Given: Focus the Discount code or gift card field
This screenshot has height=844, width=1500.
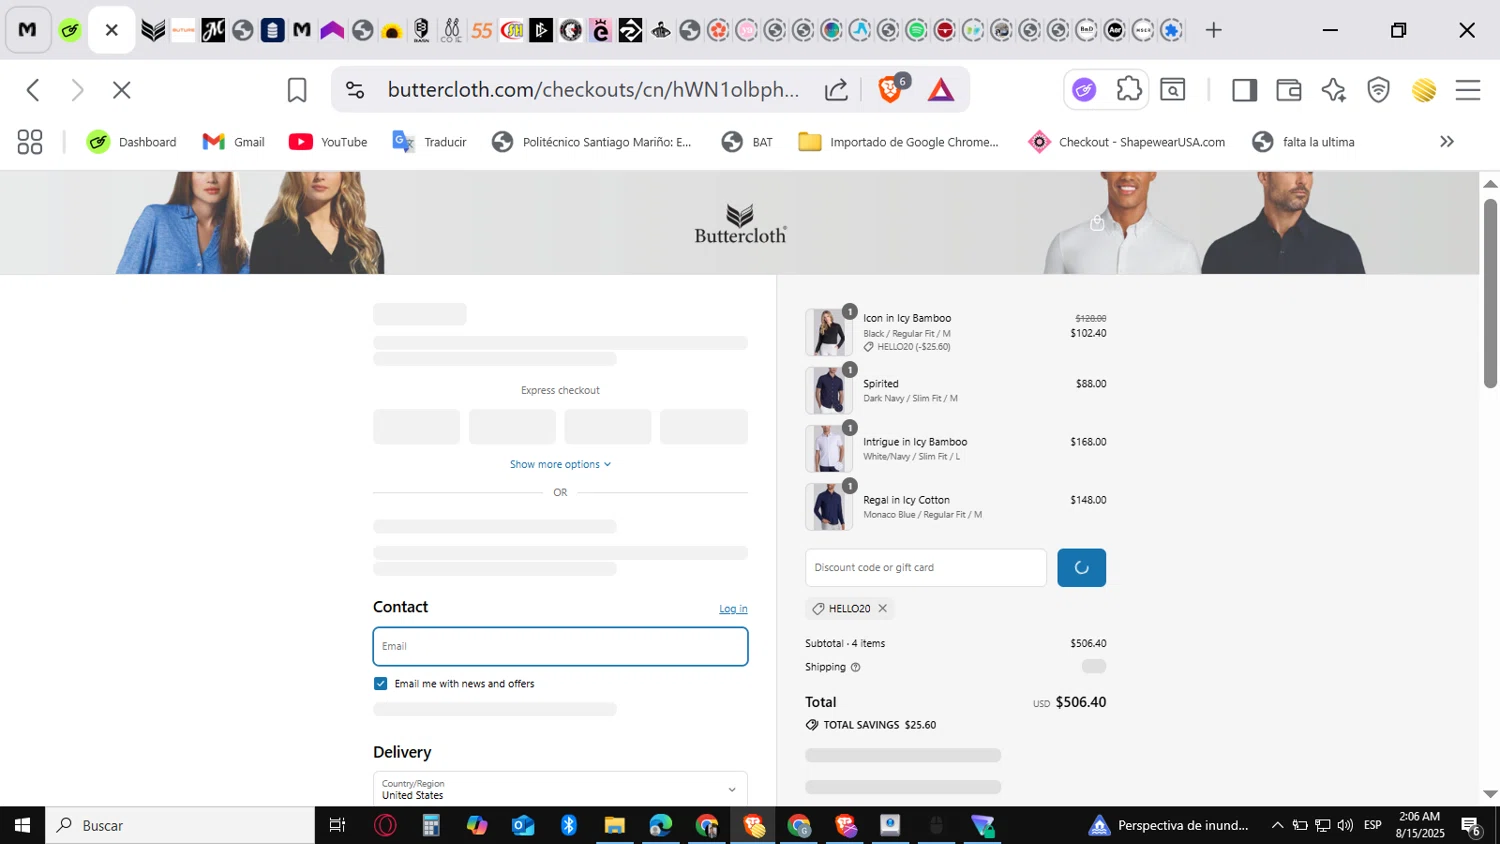Looking at the screenshot, I should click(926, 568).
